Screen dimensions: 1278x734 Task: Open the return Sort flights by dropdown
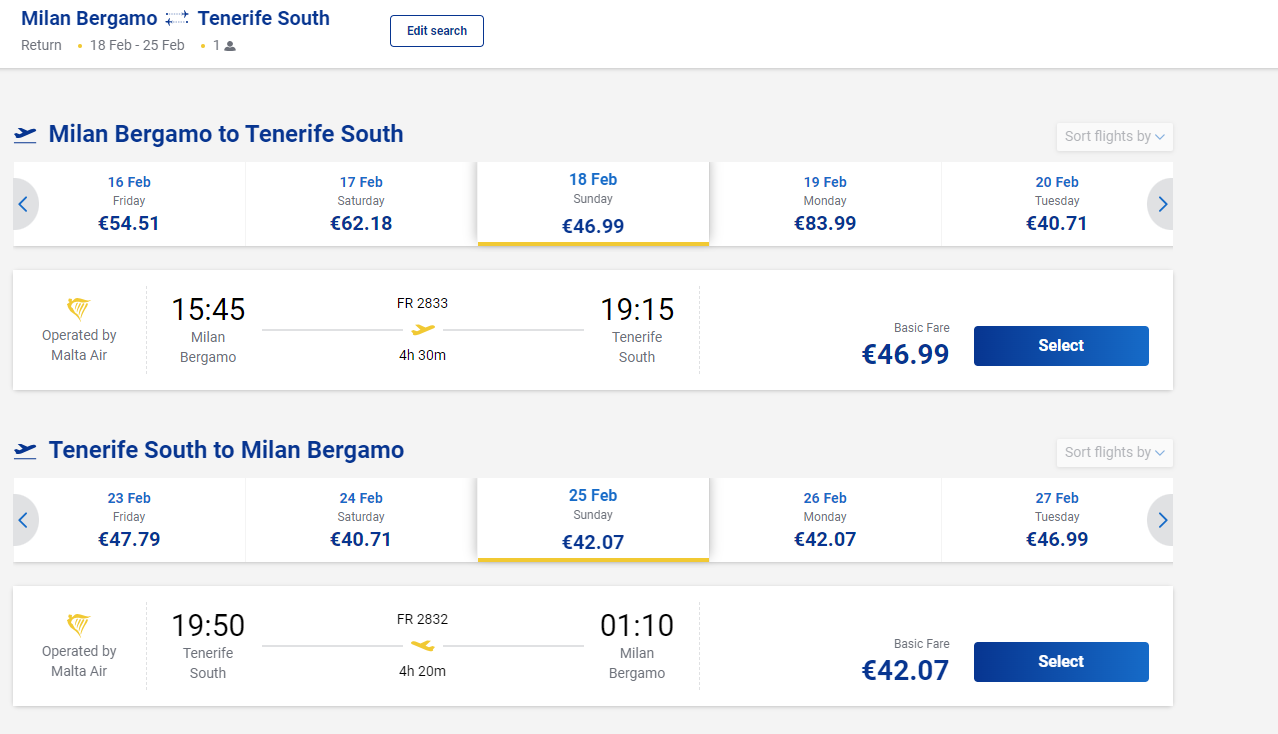[x=1114, y=452]
